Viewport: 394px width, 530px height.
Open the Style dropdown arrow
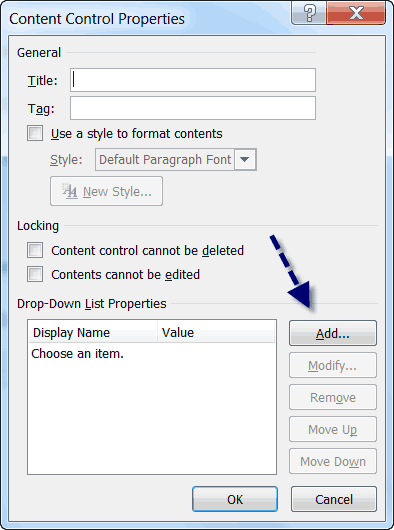point(245,159)
